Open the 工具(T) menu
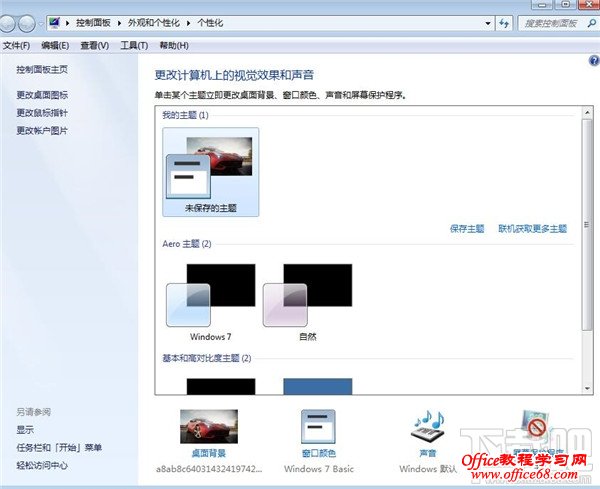This screenshot has height=489, width=600. coord(134,46)
